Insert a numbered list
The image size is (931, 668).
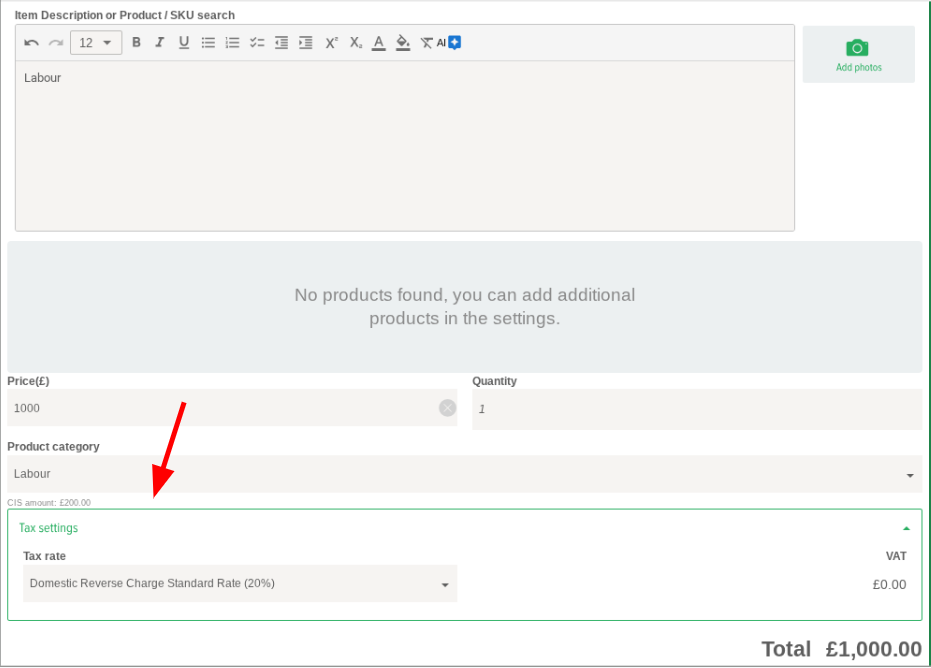pyautogui.click(x=232, y=43)
